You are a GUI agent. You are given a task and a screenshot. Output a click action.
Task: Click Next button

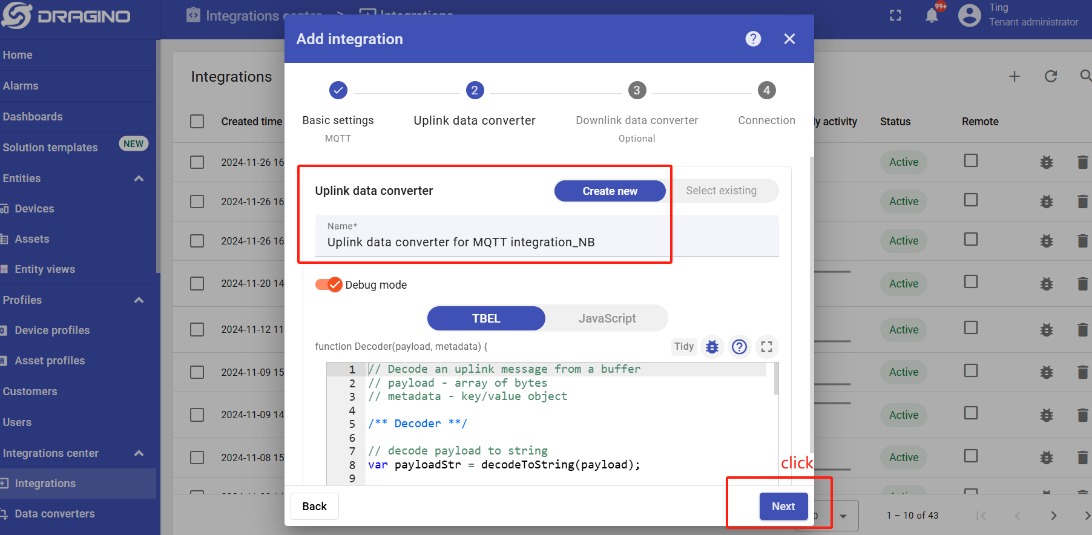783,506
